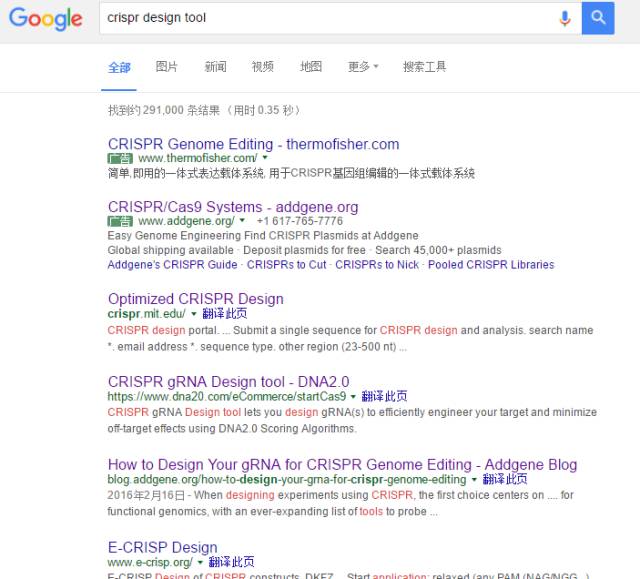Open CRISPR/Cas9 Systems addgene.org ad

click(233, 207)
